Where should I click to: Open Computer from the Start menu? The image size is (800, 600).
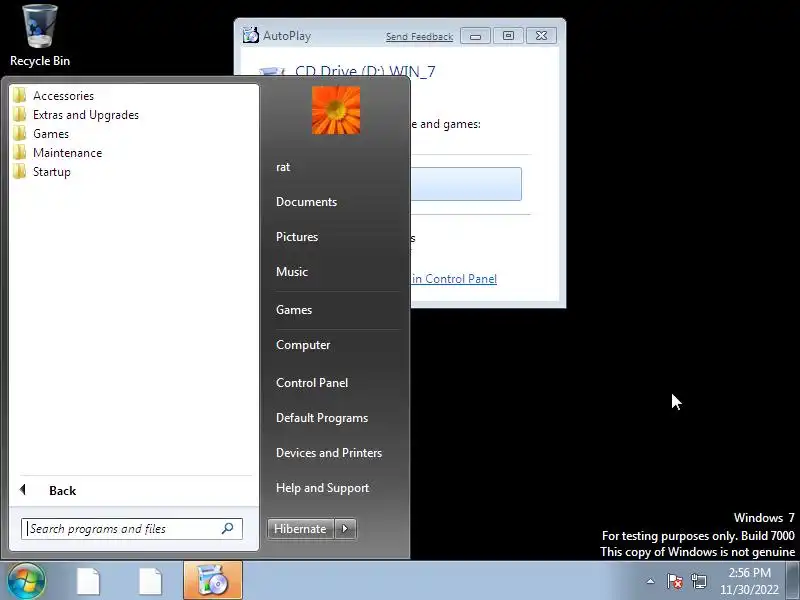(x=303, y=345)
